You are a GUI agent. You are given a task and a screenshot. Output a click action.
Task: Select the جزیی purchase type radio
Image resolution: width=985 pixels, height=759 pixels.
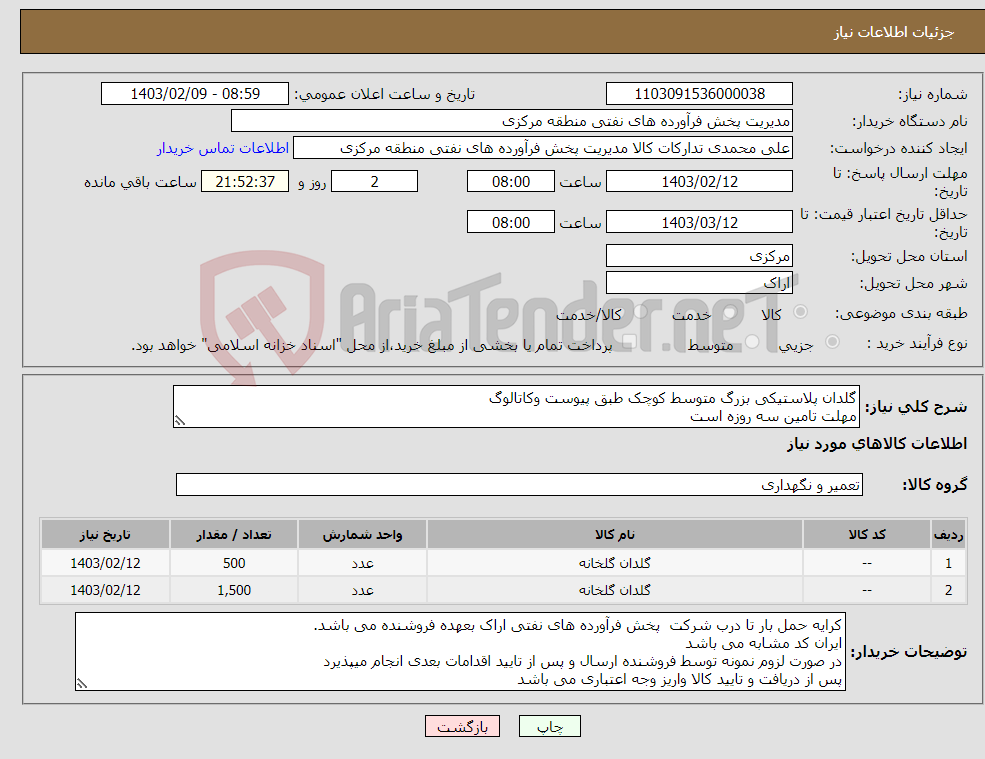832,342
